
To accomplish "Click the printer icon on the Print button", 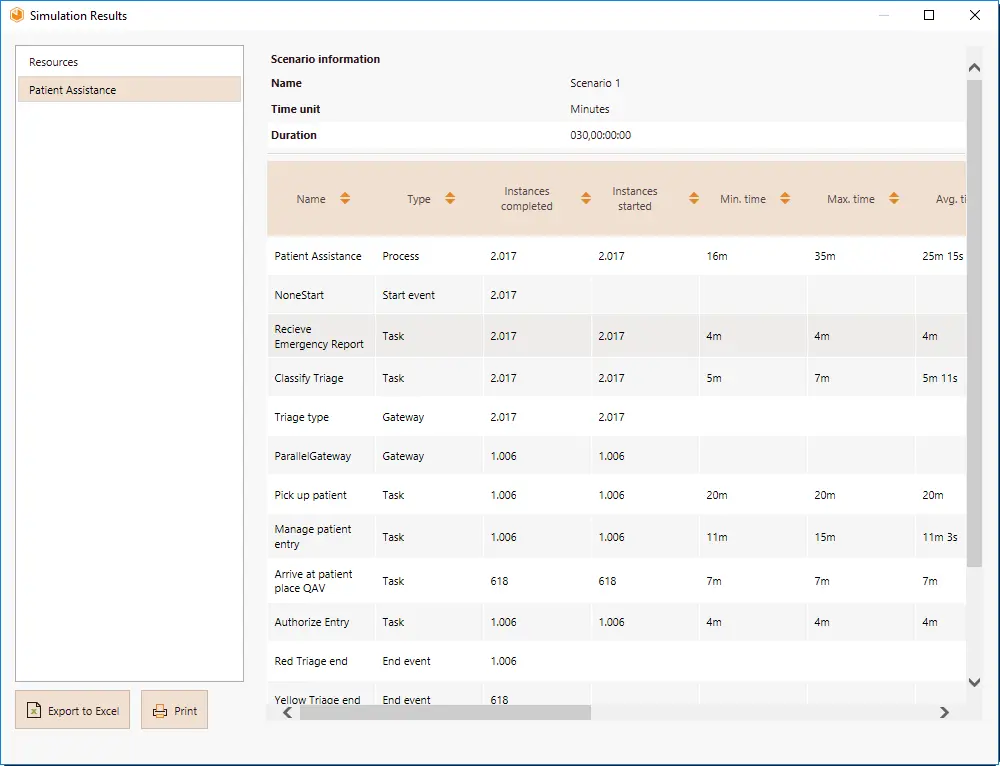I will coord(160,711).
